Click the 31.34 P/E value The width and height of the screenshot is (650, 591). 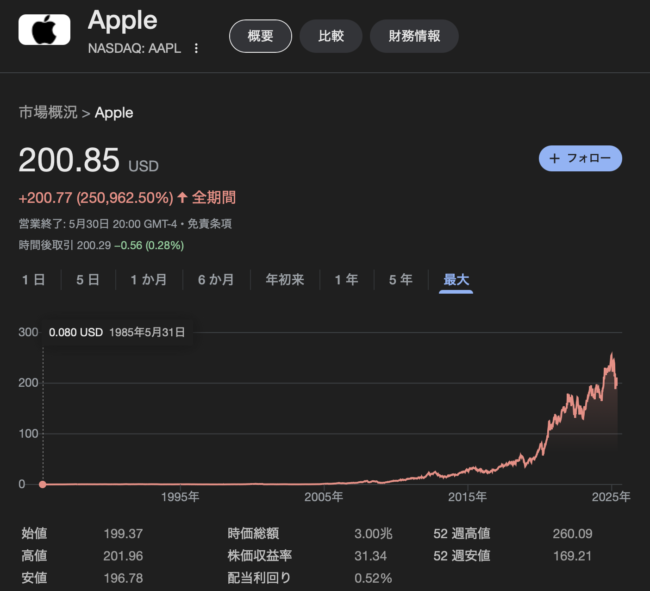[x=371, y=556]
